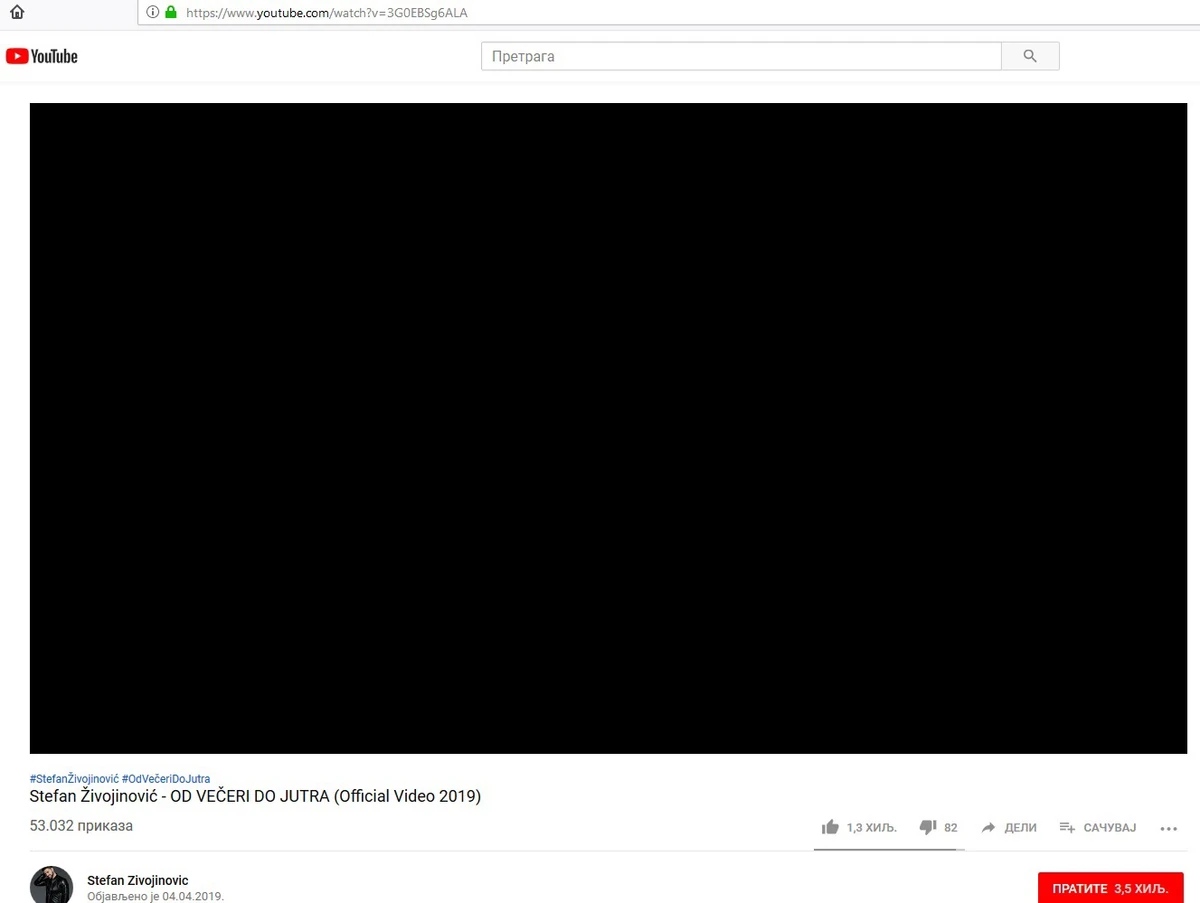Screen dimensions: 1200x903
Task: Open the #StefanŽivojinović hashtag link
Action: pyautogui.click(x=75, y=778)
